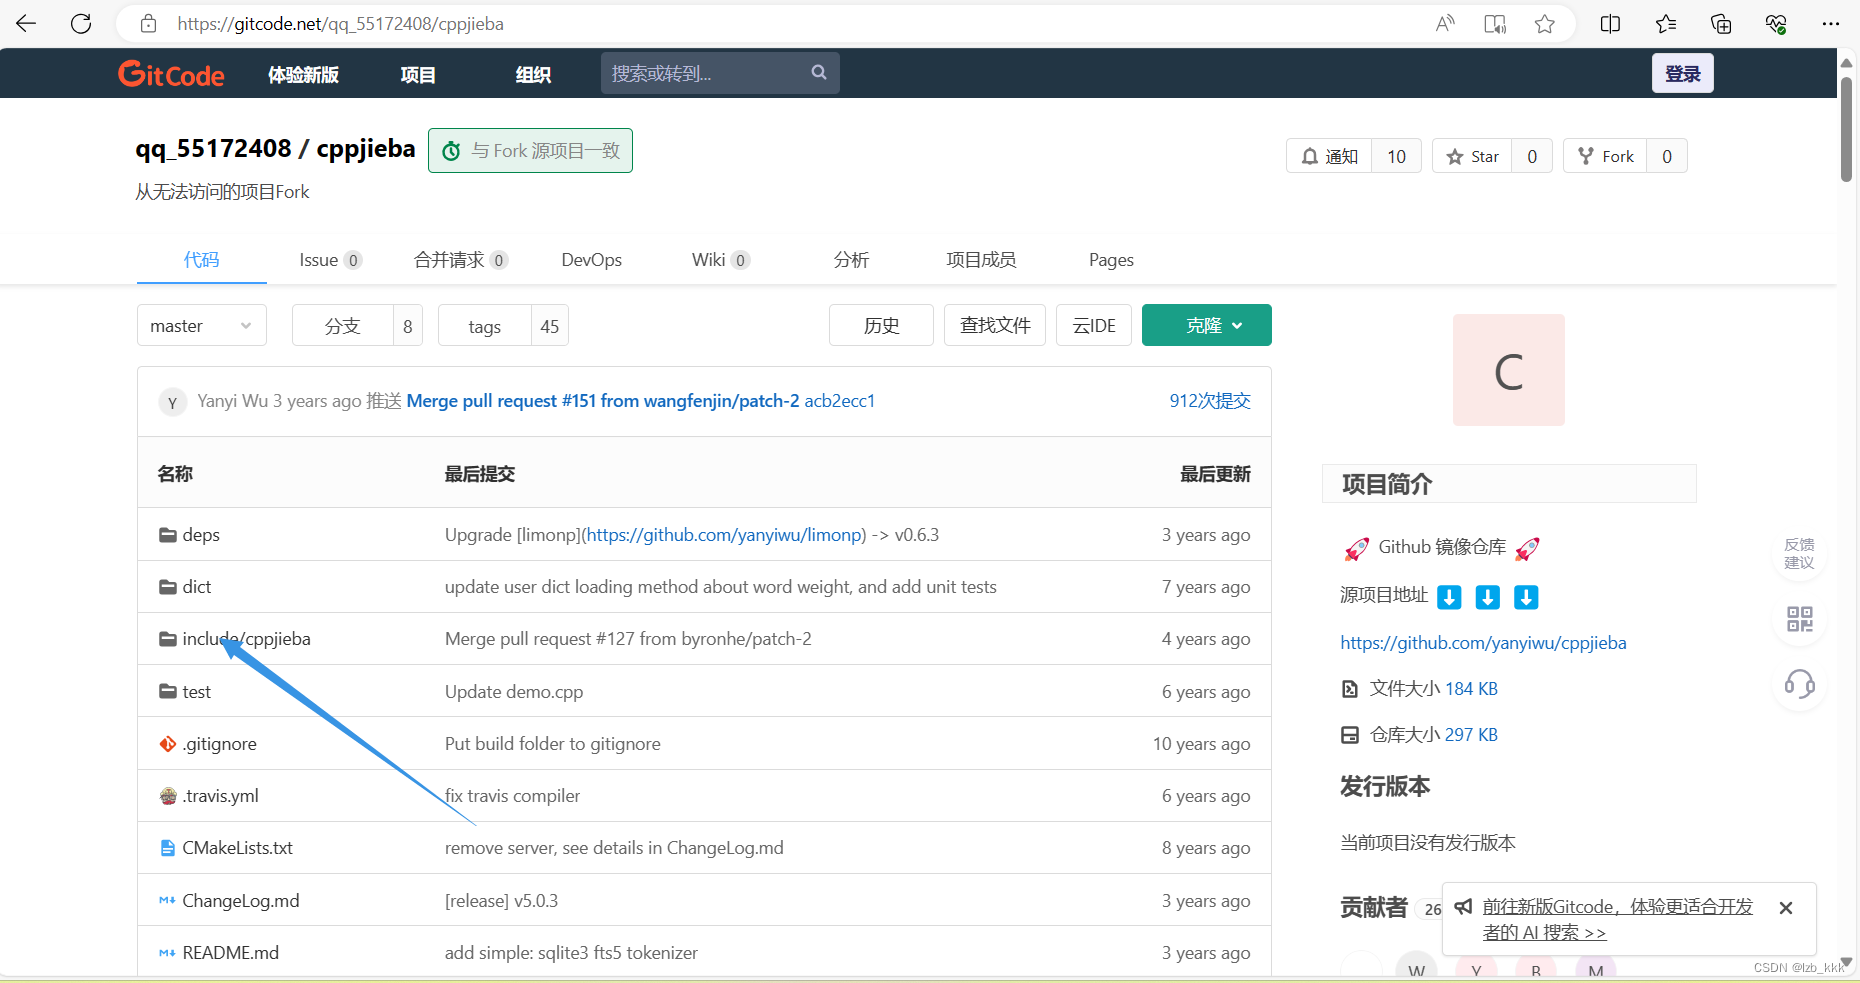The width and height of the screenshot is (1860, 983).
Task: Switch to the 代码 tab
Action: [x=201, y=260]
